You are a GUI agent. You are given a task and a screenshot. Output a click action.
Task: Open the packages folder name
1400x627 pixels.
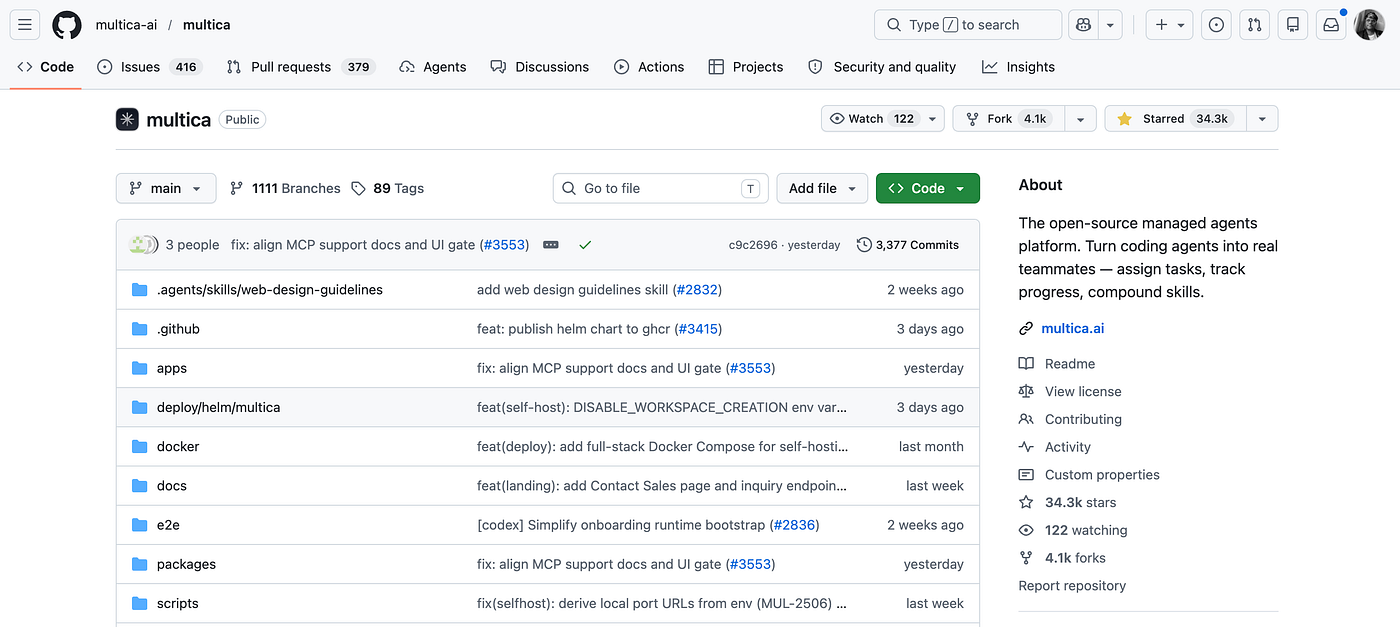(186, 564)
